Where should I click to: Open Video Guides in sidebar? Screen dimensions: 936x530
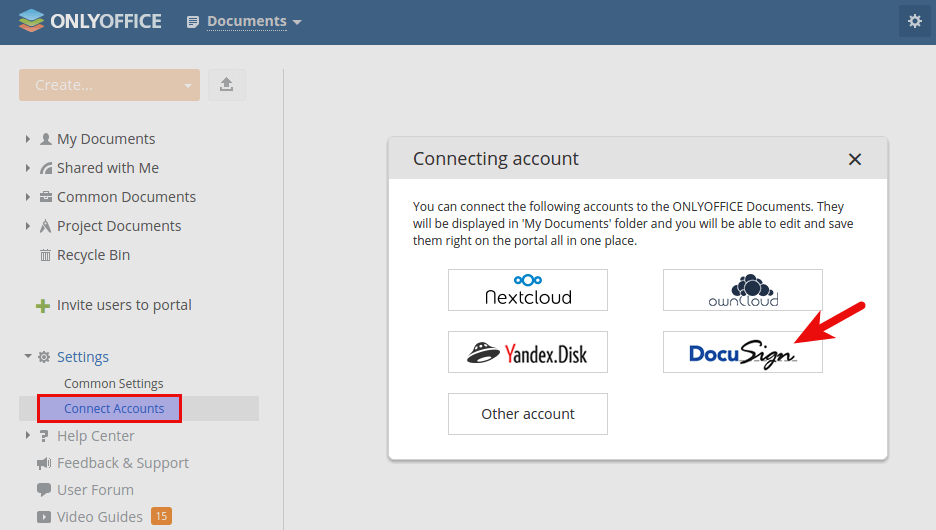tap(99, 517)
